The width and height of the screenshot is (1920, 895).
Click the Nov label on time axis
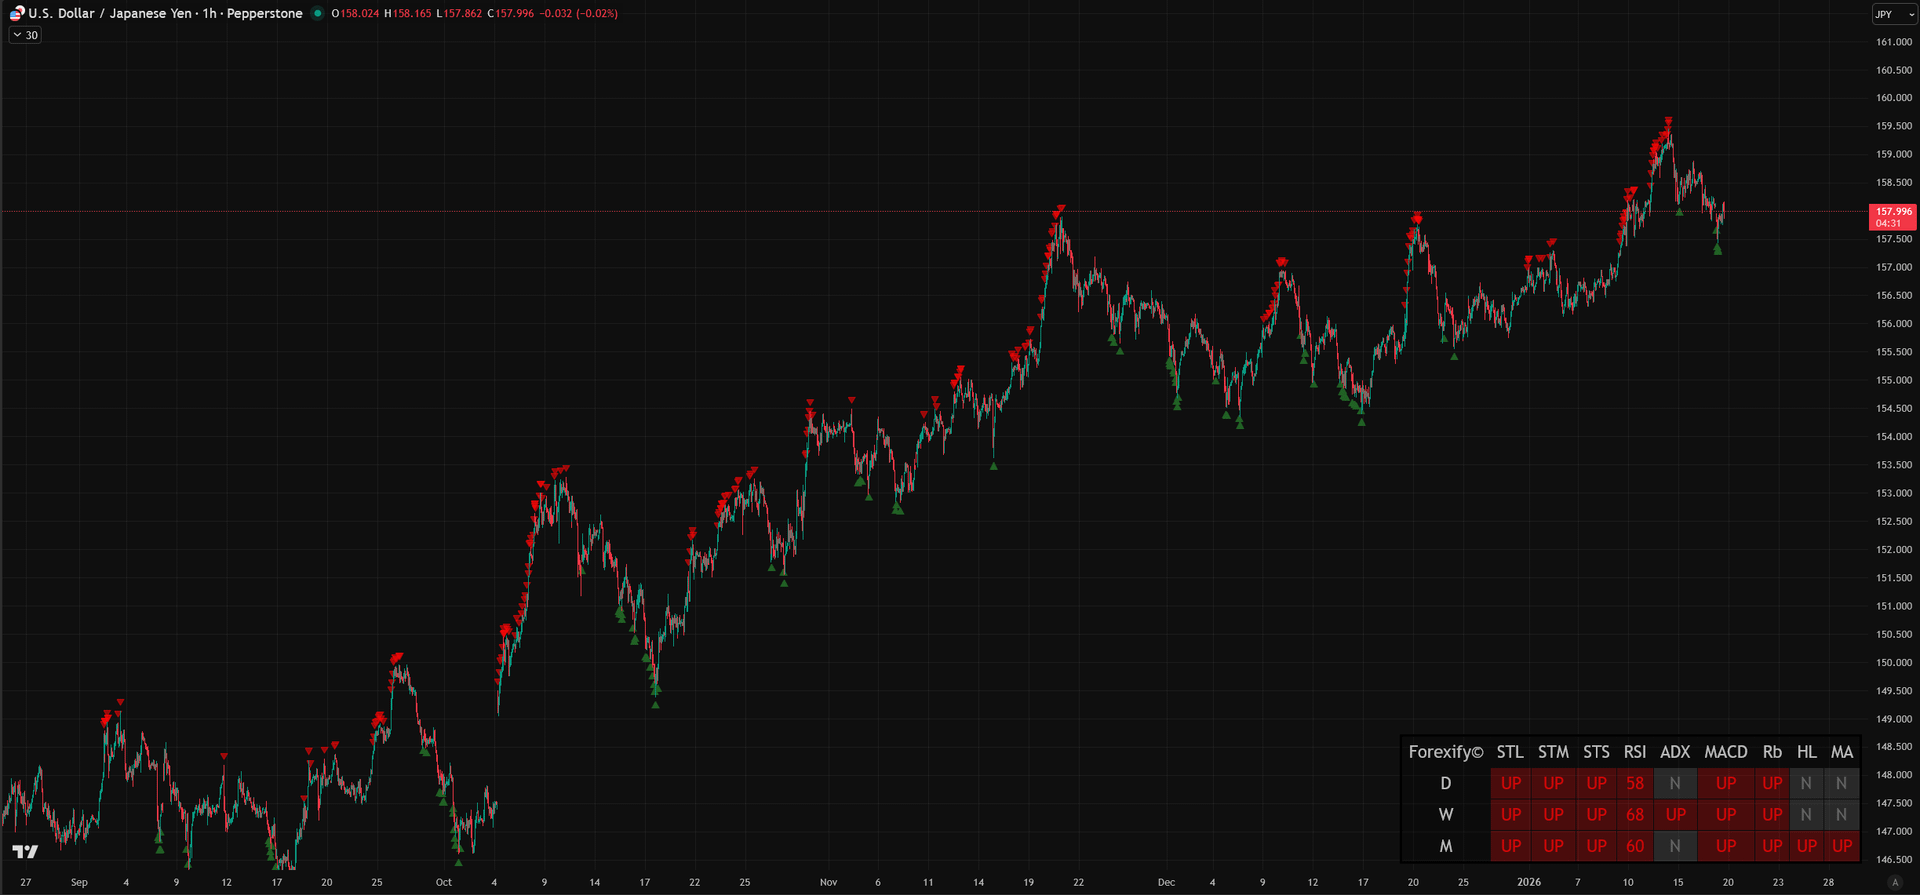click(x=828, y=882)
